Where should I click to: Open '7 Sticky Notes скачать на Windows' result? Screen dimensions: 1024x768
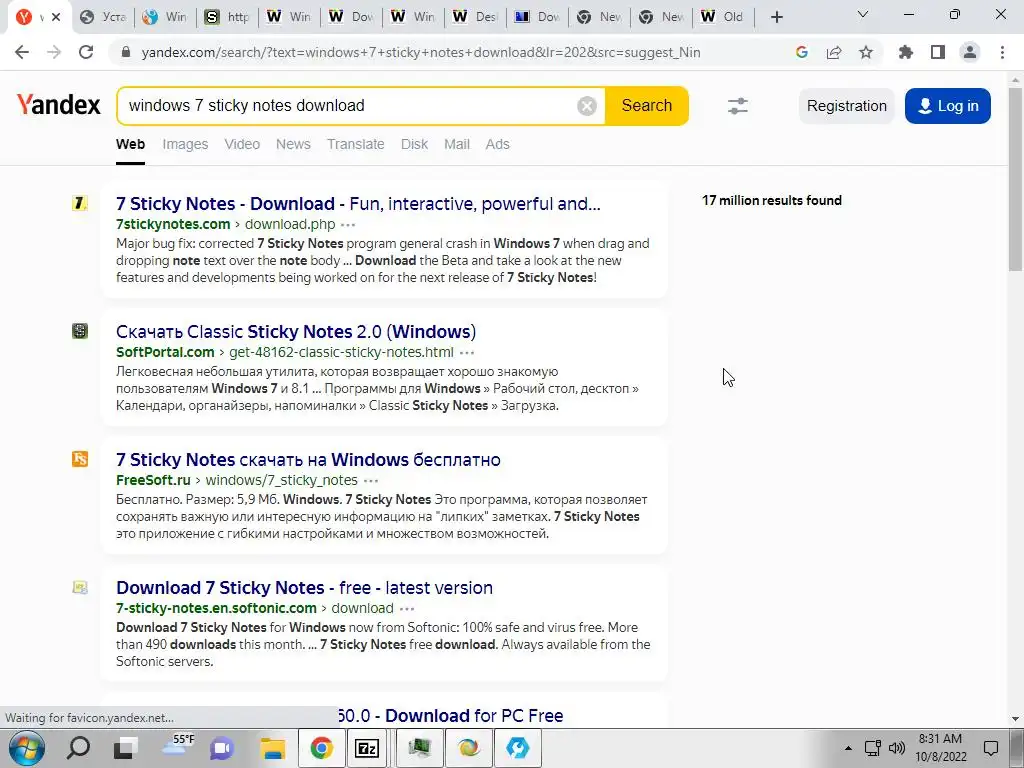pyautogui.click(x=308, y=460)
